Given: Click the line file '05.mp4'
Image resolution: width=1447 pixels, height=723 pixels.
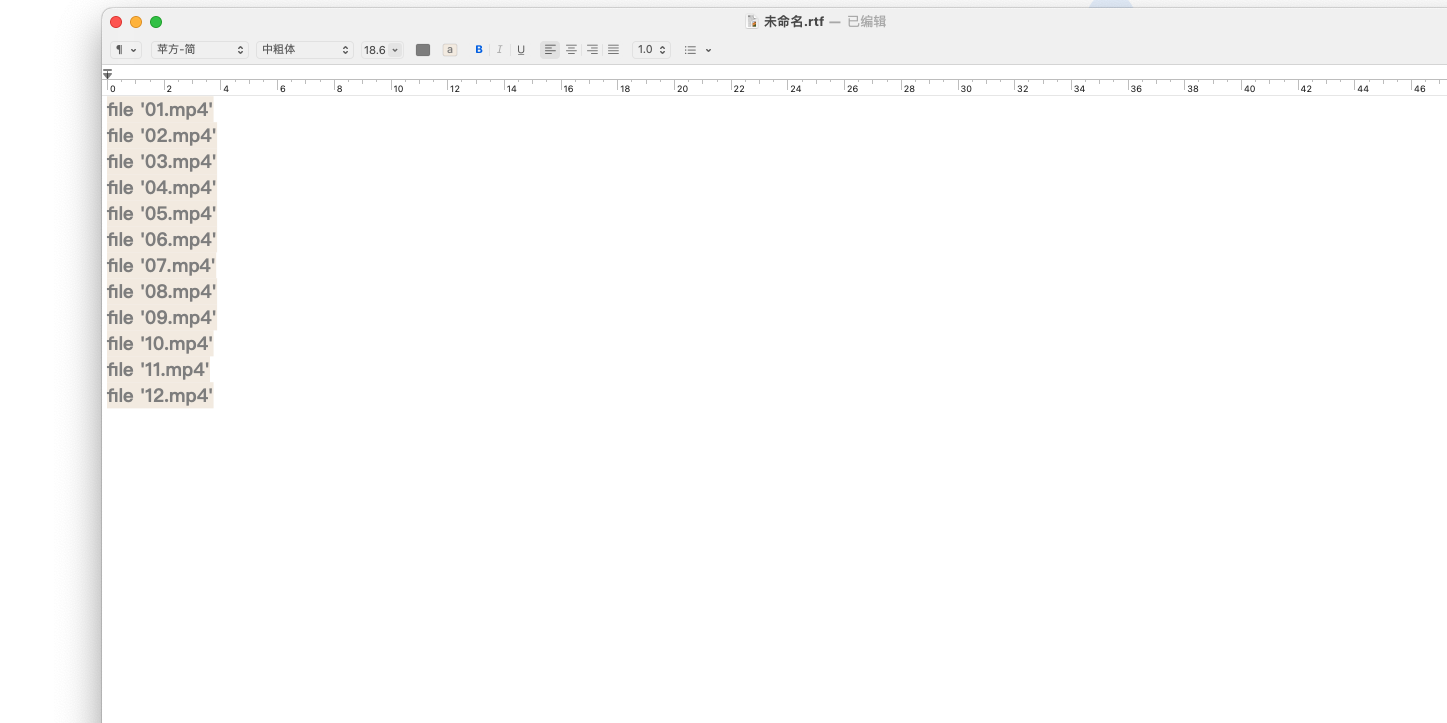Looking at the screenshot, I should [162, 214].
